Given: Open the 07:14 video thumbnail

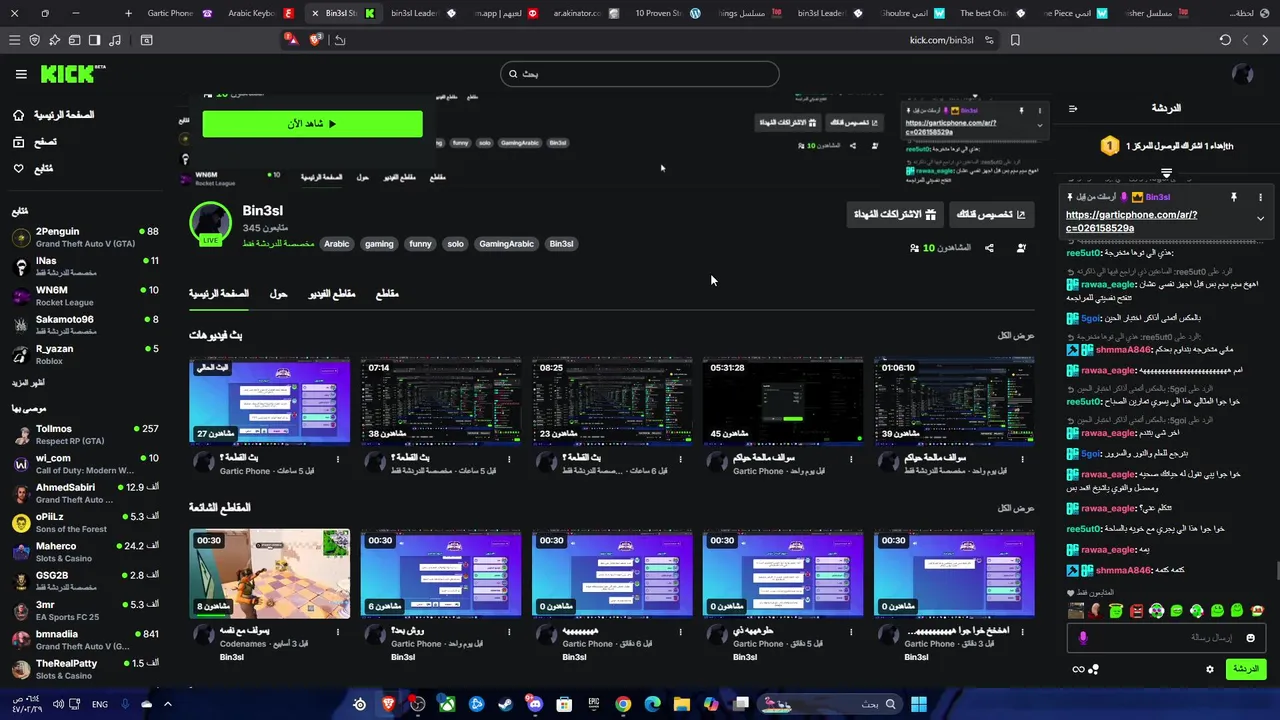Looking at the screenshot, I should (x=441, y=400).
